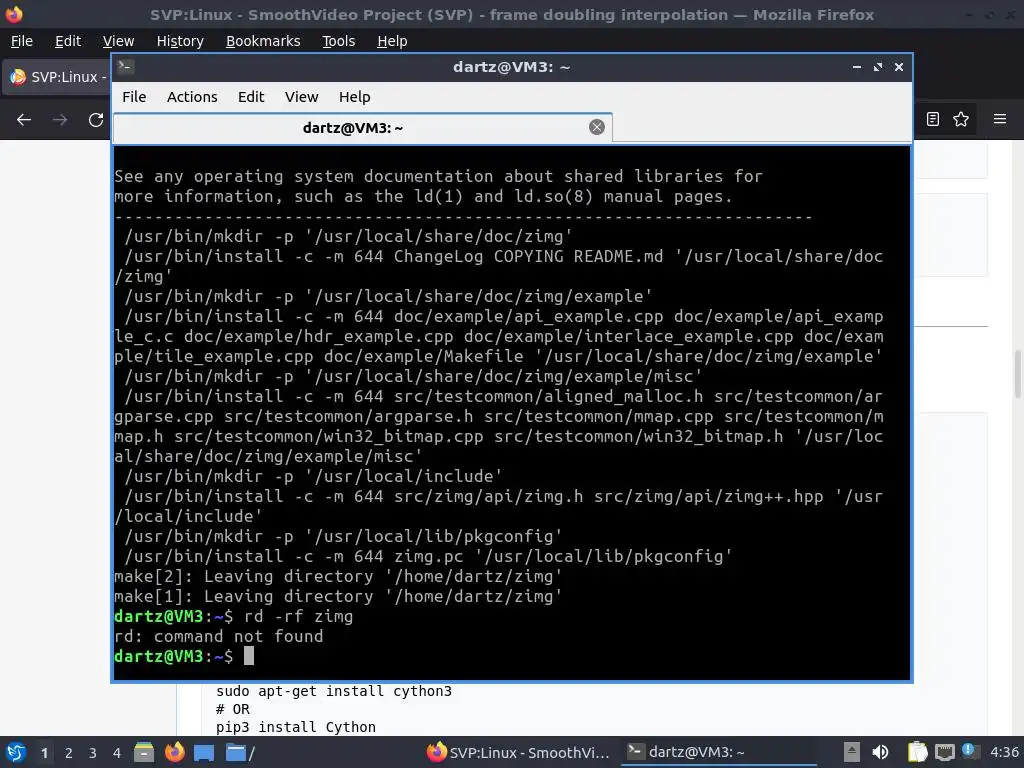Click the '# OR' line on the webpage

[232, 709]
